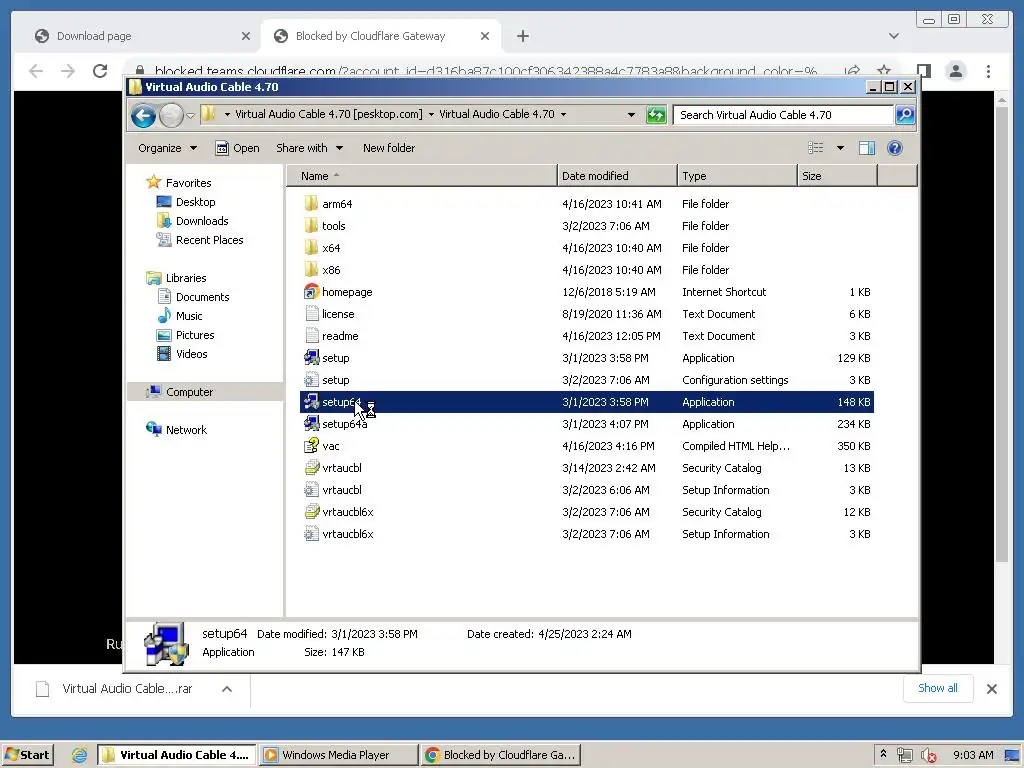
Task: Click volume muted icon in system tray
Action: [x=927, y=756]
